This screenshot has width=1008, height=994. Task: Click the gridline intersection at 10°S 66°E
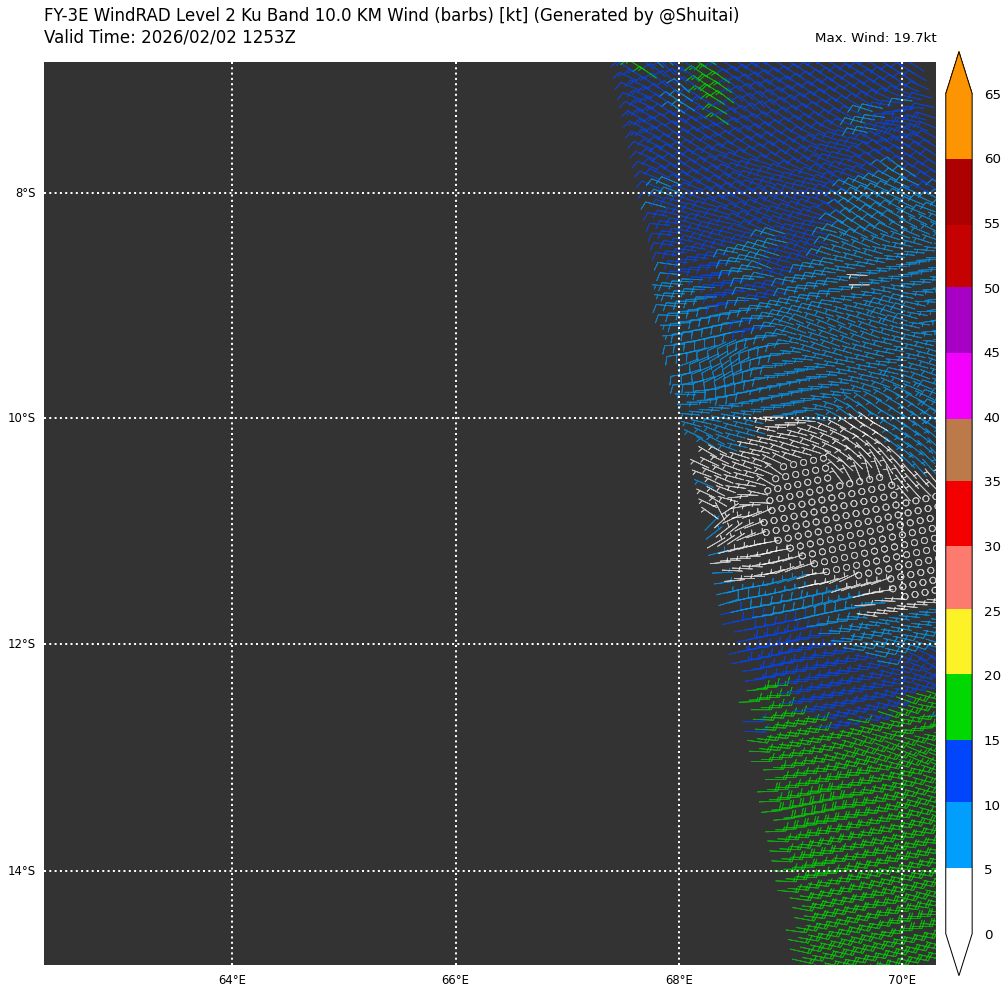(x=456, y=418)
